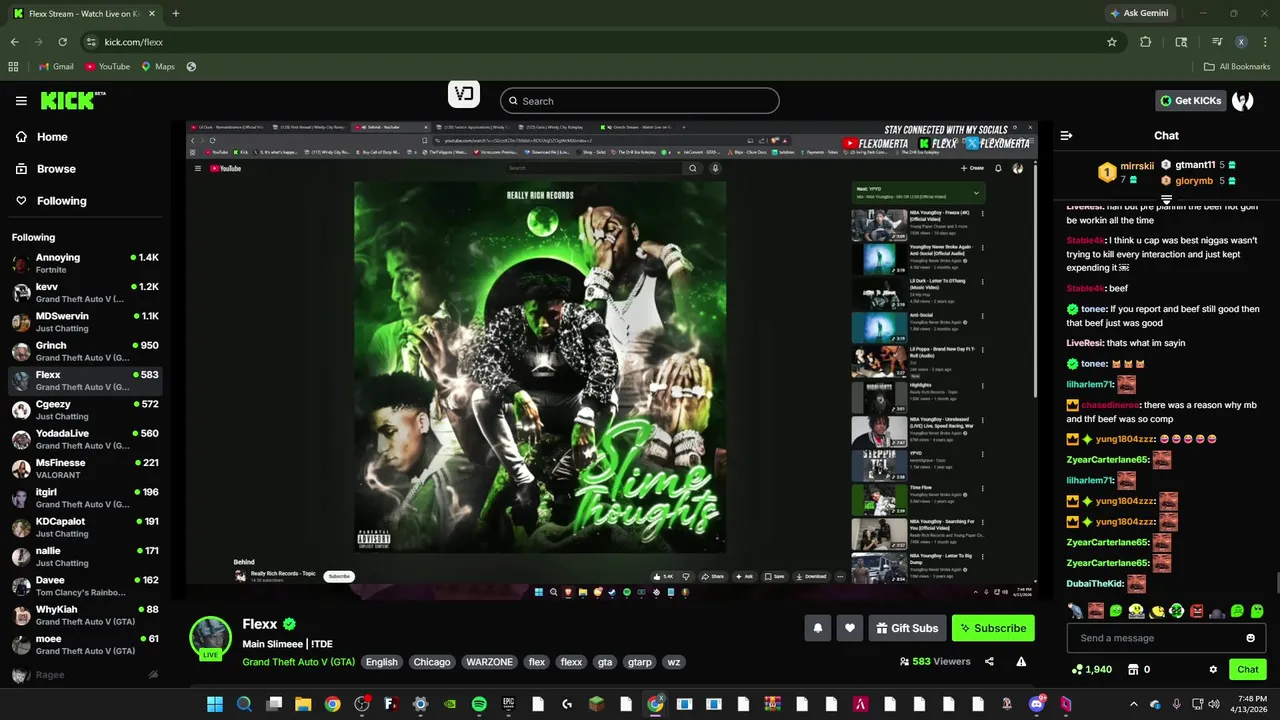Open the Grand Theft Auto V (GTA) category link

pyautogui.click(x=298, y=662)
